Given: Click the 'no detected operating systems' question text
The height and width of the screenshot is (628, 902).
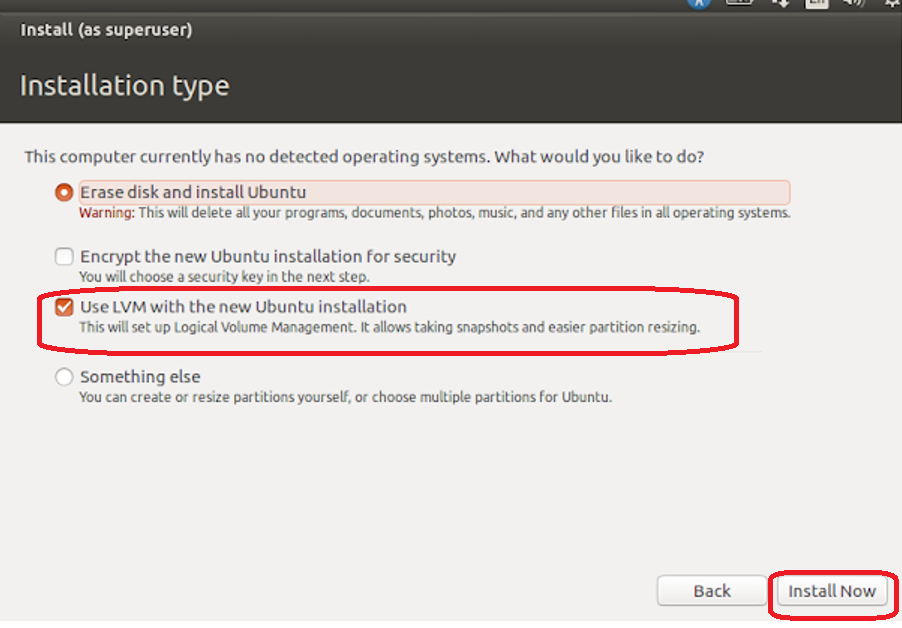Looking at the screenshot, I should (x=364, y=156).
